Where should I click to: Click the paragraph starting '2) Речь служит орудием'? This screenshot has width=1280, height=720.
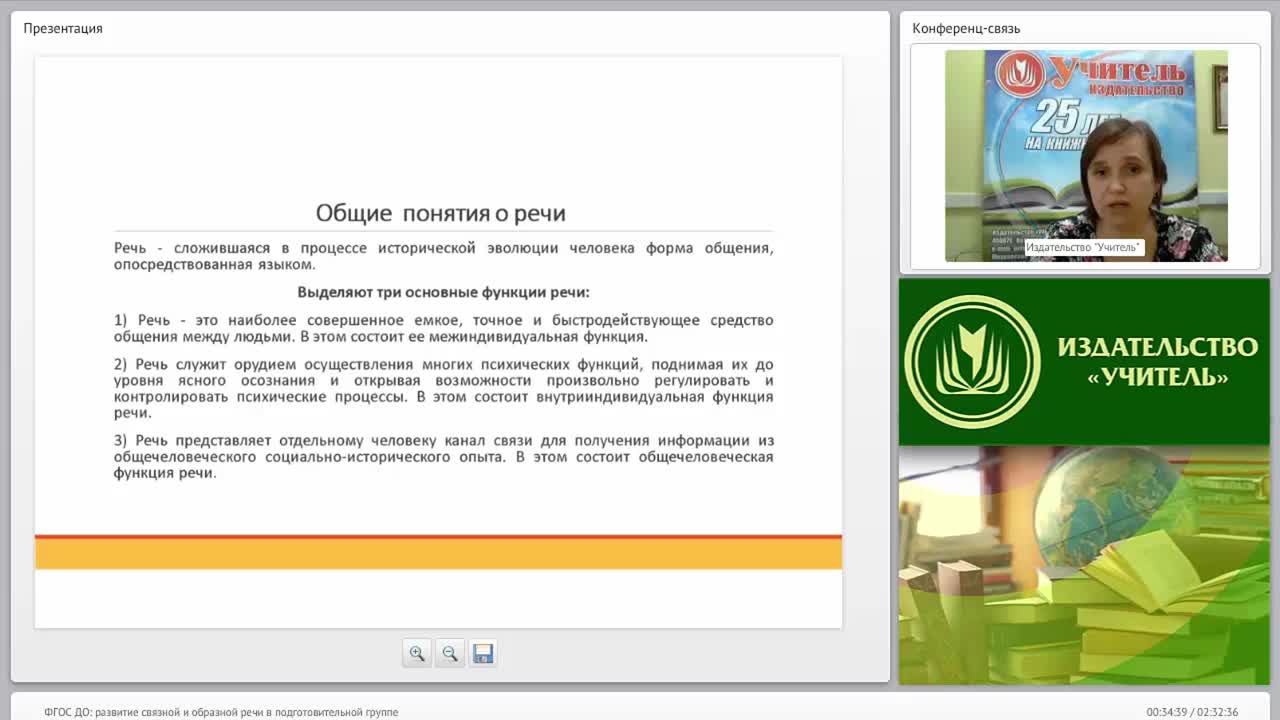pyautogui.click(x=443, y=388)
